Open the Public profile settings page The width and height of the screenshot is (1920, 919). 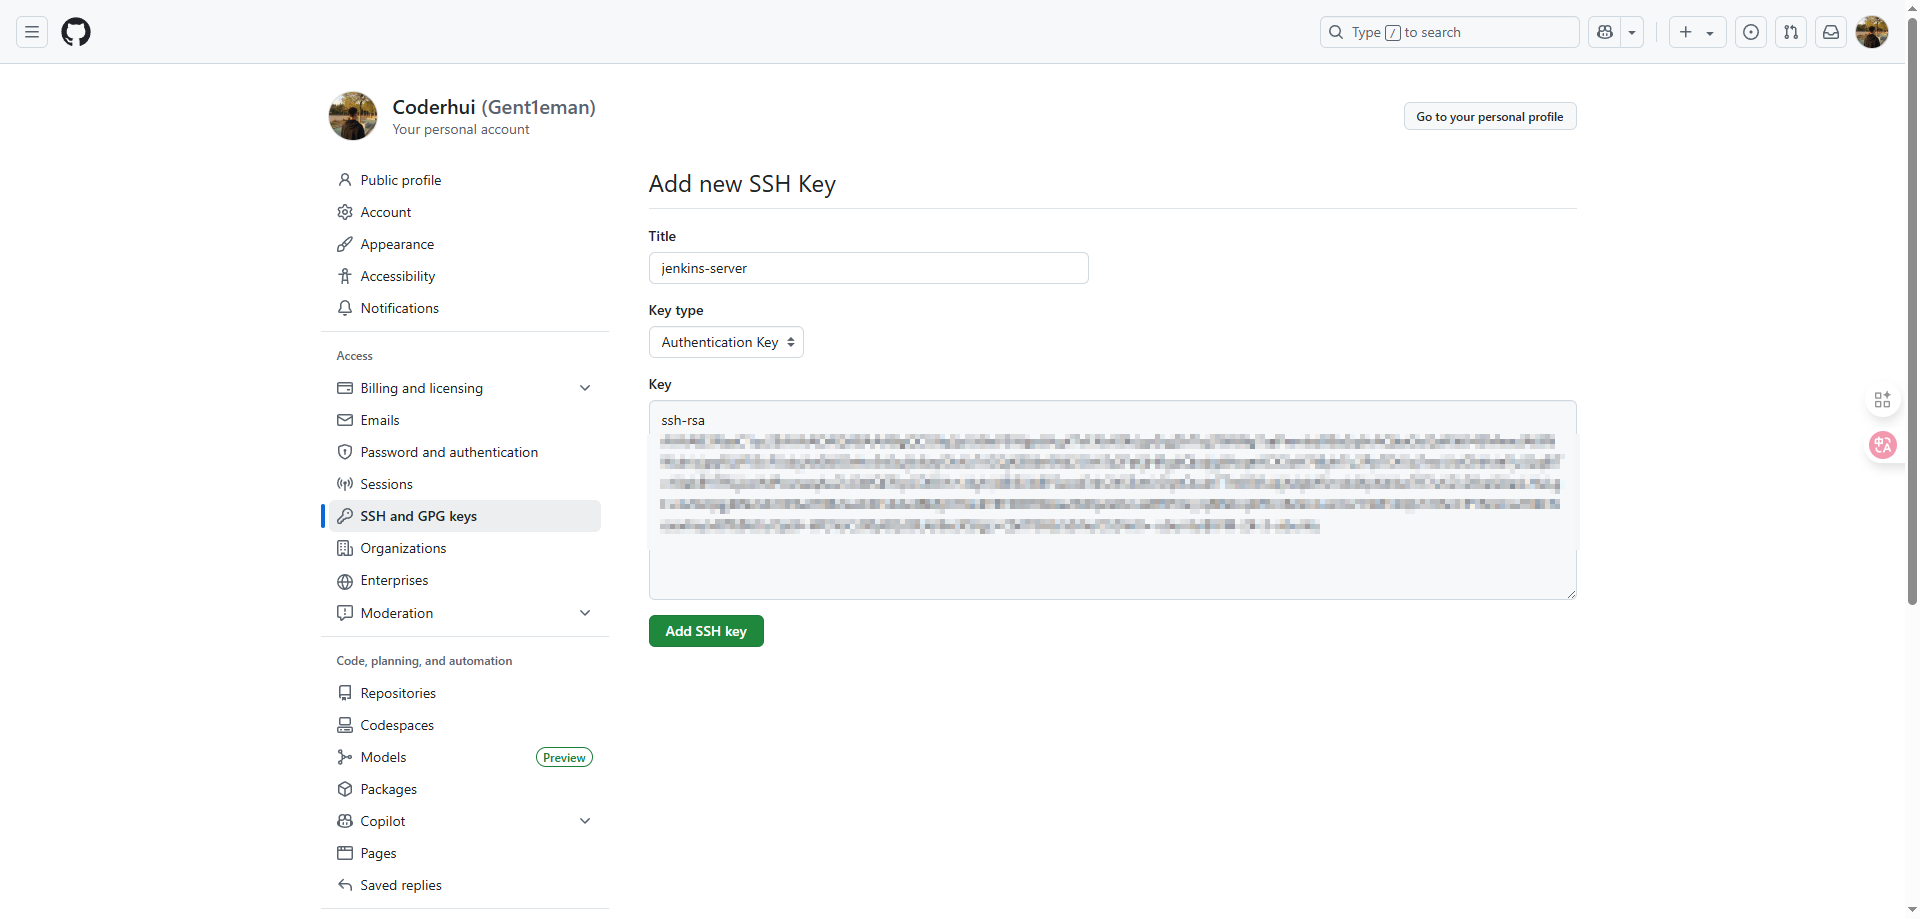[400, 180]
